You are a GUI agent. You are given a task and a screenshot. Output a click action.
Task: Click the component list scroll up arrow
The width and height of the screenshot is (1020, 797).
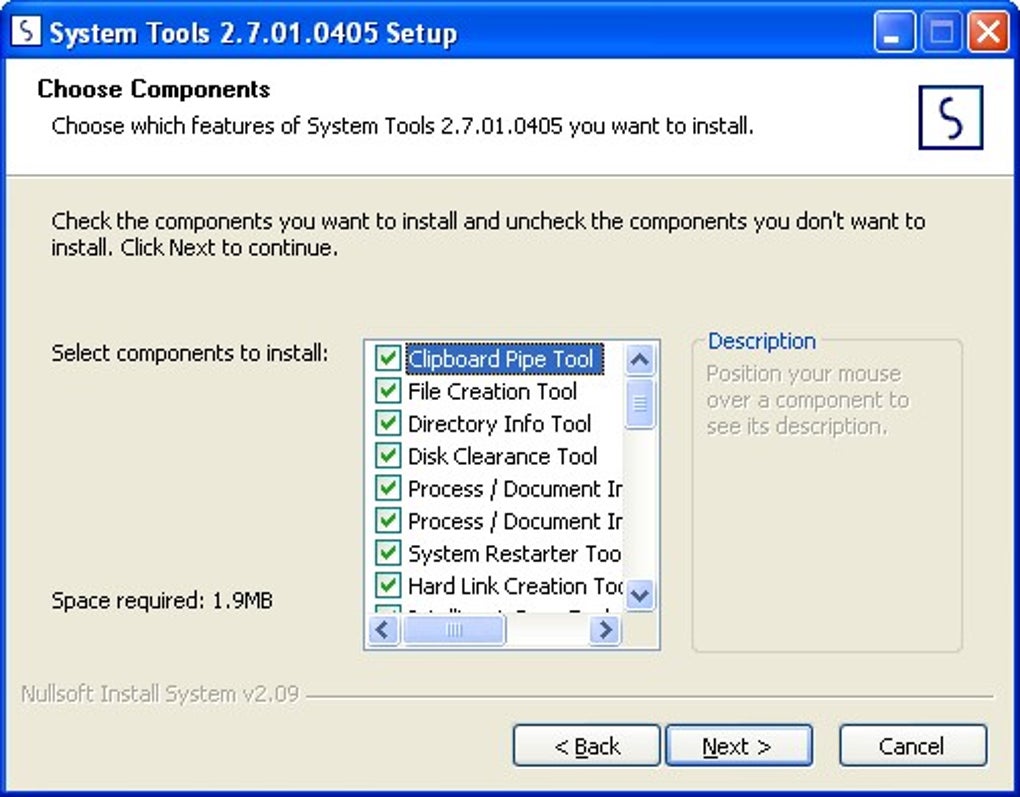[x=640, y=359]
